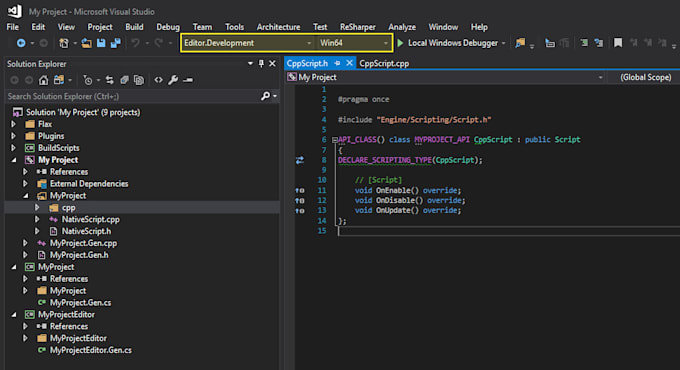Click the Preview Selected Items icon
Viewport: 680px width, 370px height.
[x=188, y=80]
